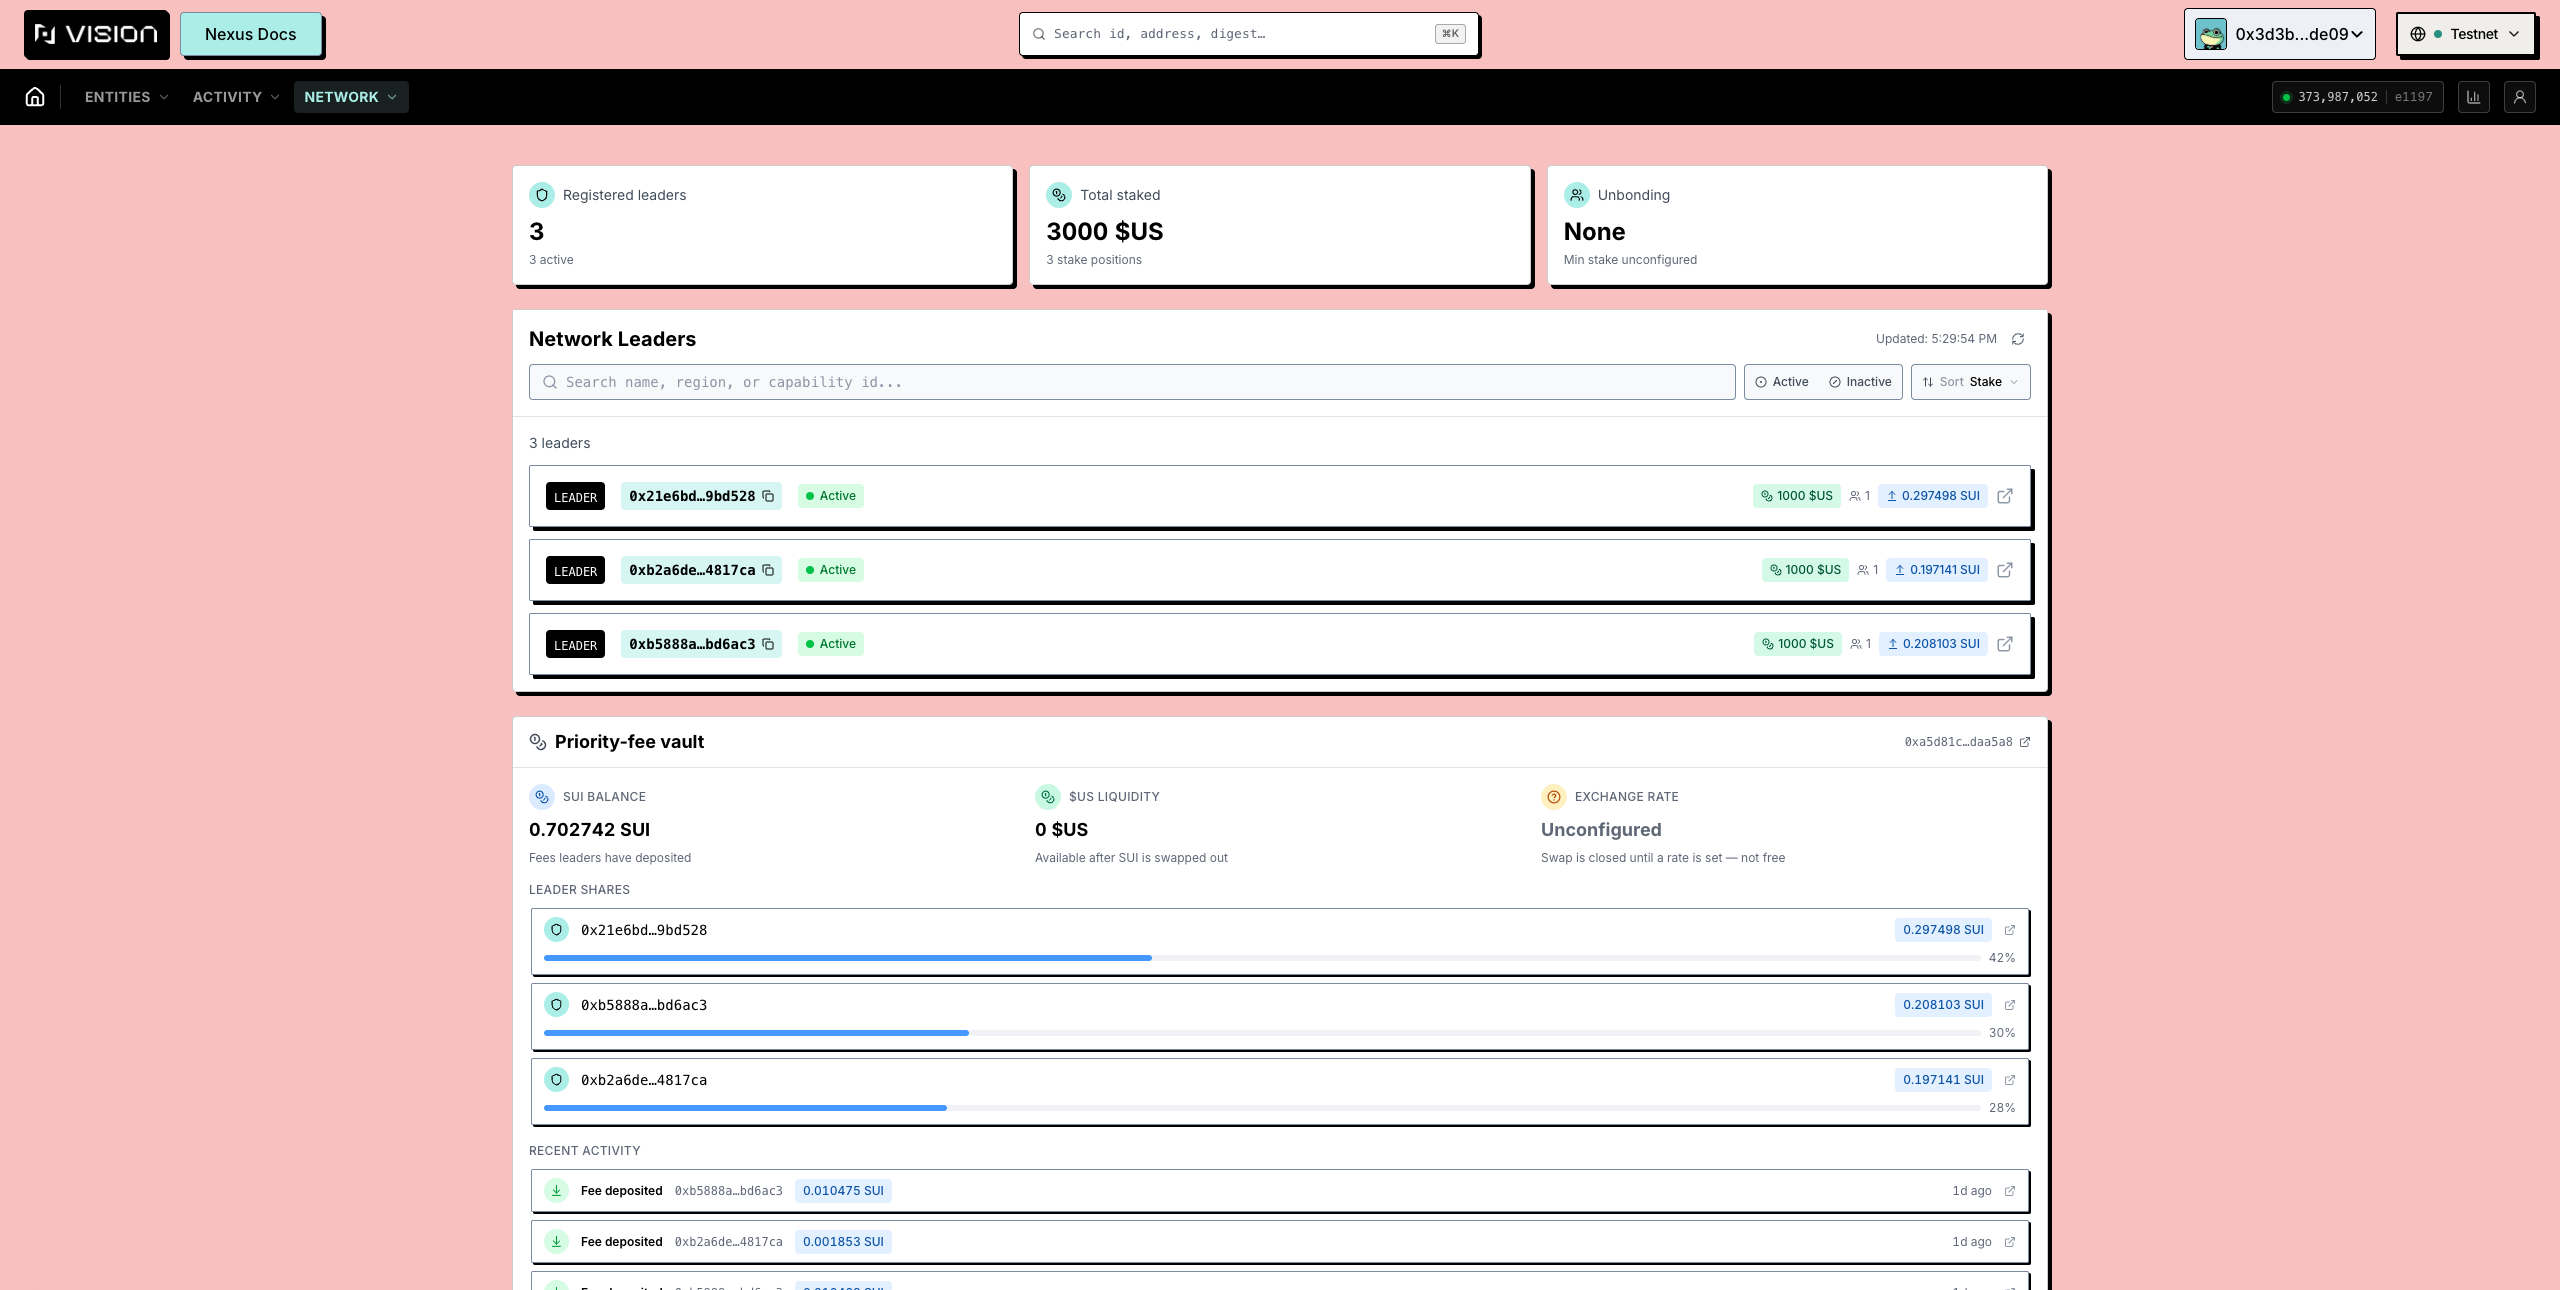
Task: Click the Vision logo
Action: (x=96, y=34)
